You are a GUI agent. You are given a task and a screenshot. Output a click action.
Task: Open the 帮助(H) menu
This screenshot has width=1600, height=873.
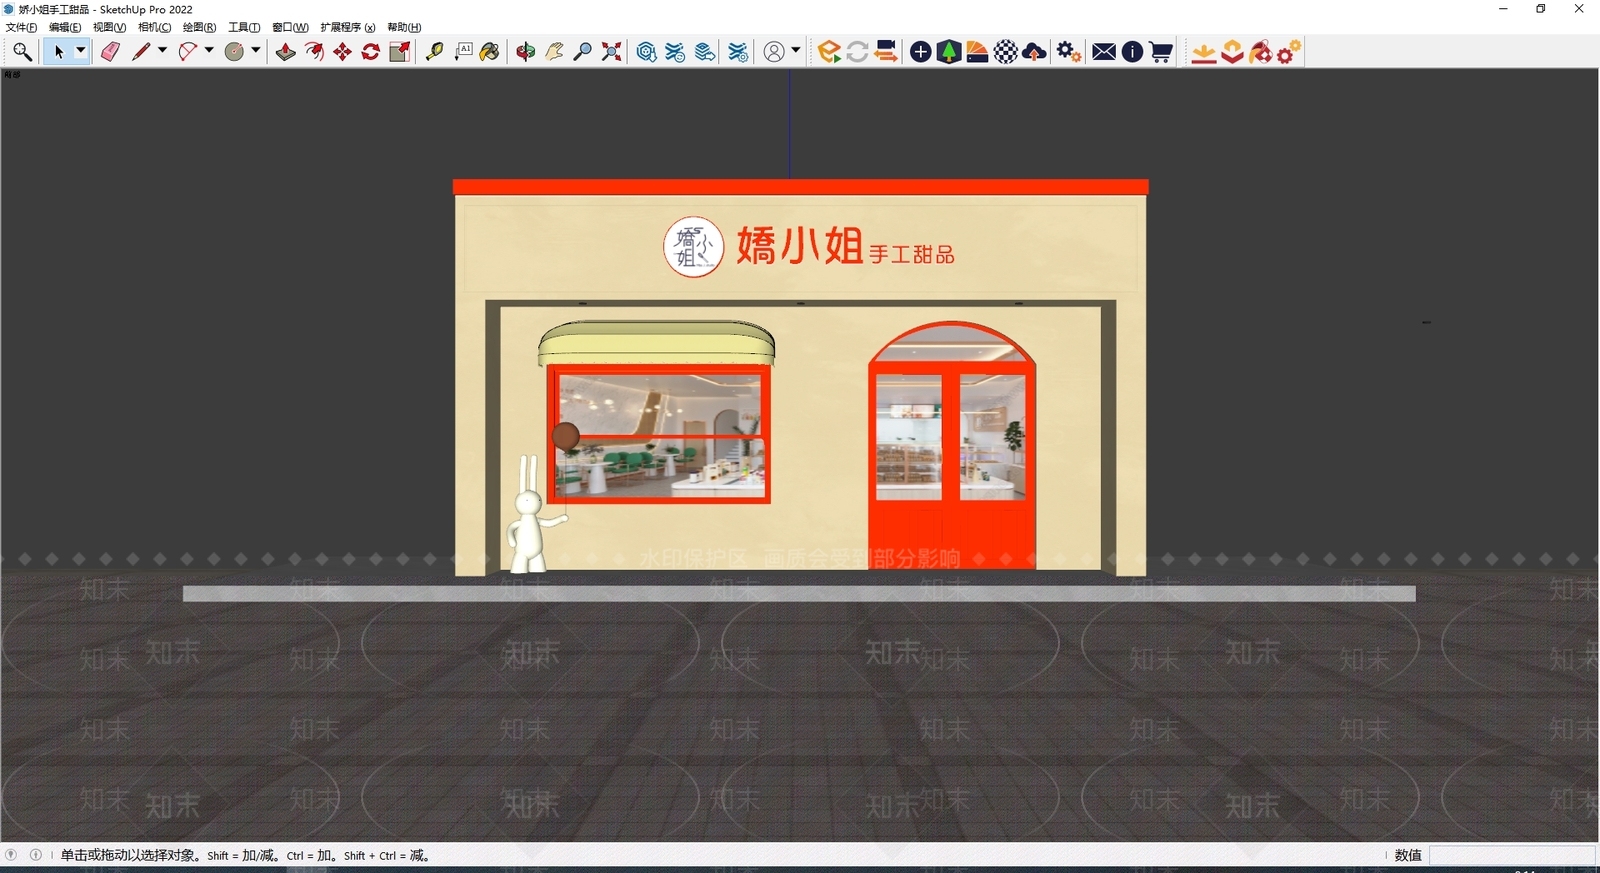pos(404,27)
